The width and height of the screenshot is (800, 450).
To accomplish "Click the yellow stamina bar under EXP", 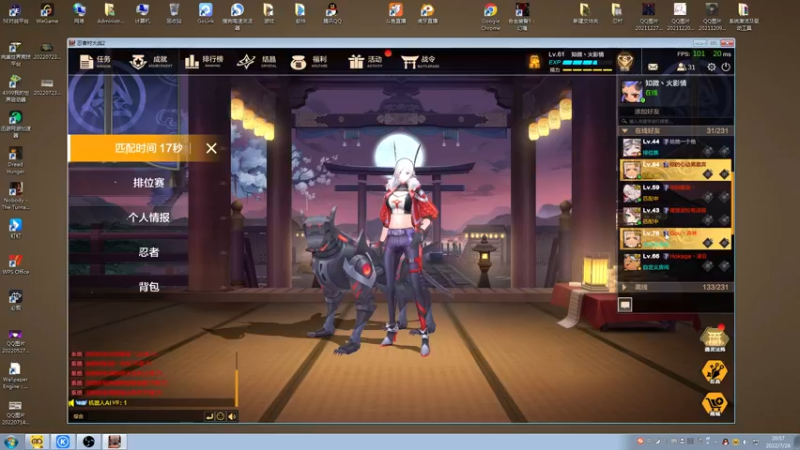I will point(587,70).
